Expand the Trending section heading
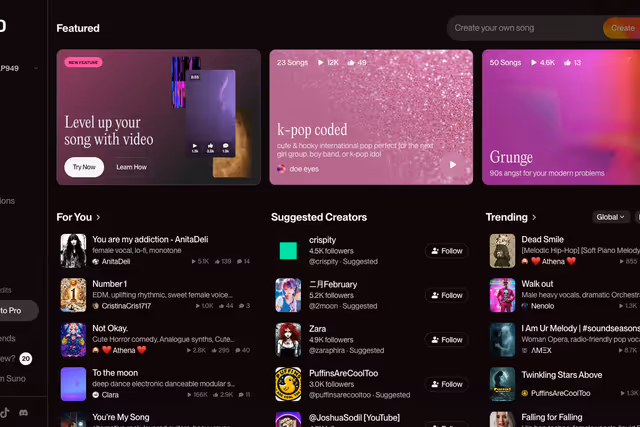The image size is (640, 427). click(x=534, y=217)
